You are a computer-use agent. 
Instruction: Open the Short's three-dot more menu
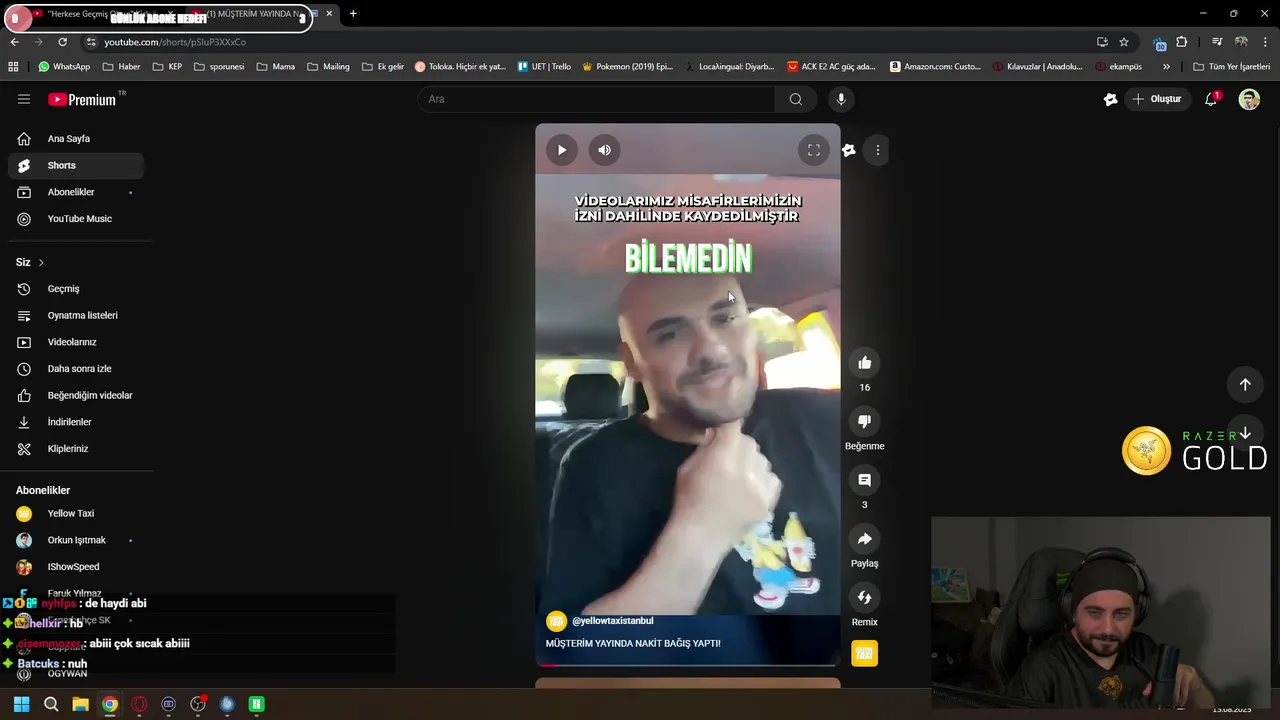click(878, 150)
